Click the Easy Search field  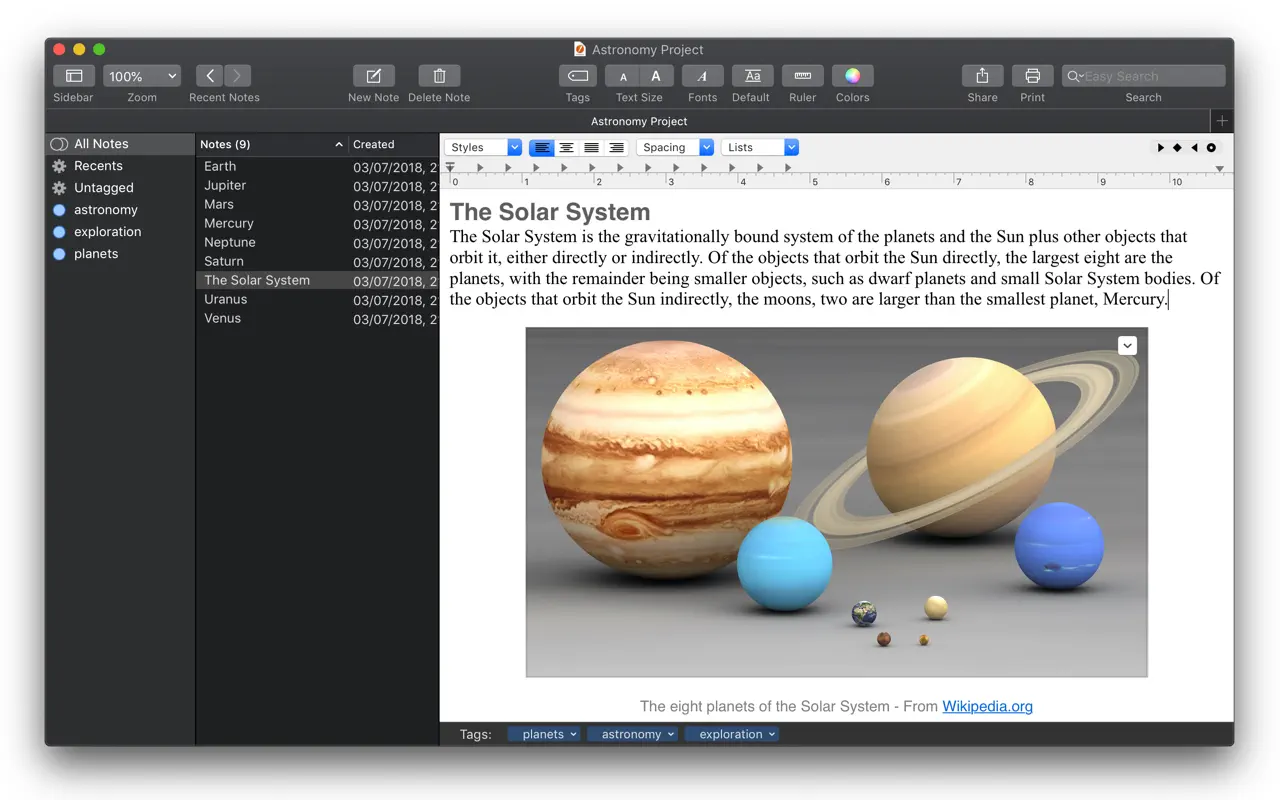[1150, 76]
